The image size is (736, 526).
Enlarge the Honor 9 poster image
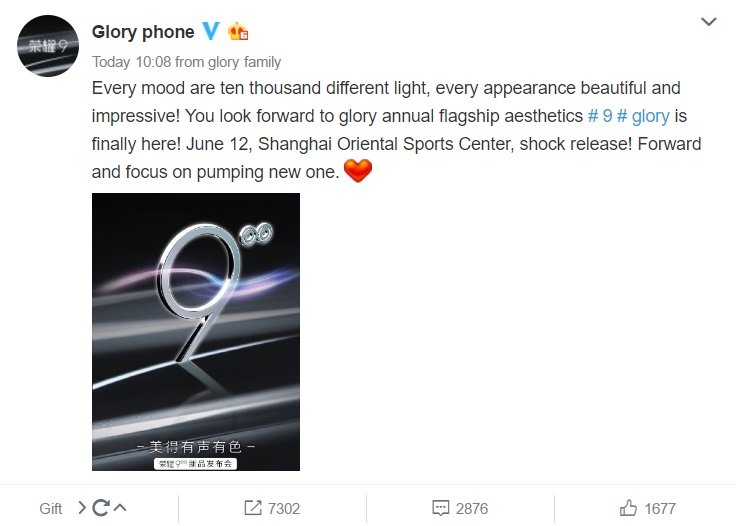click(x=196, y=332)
